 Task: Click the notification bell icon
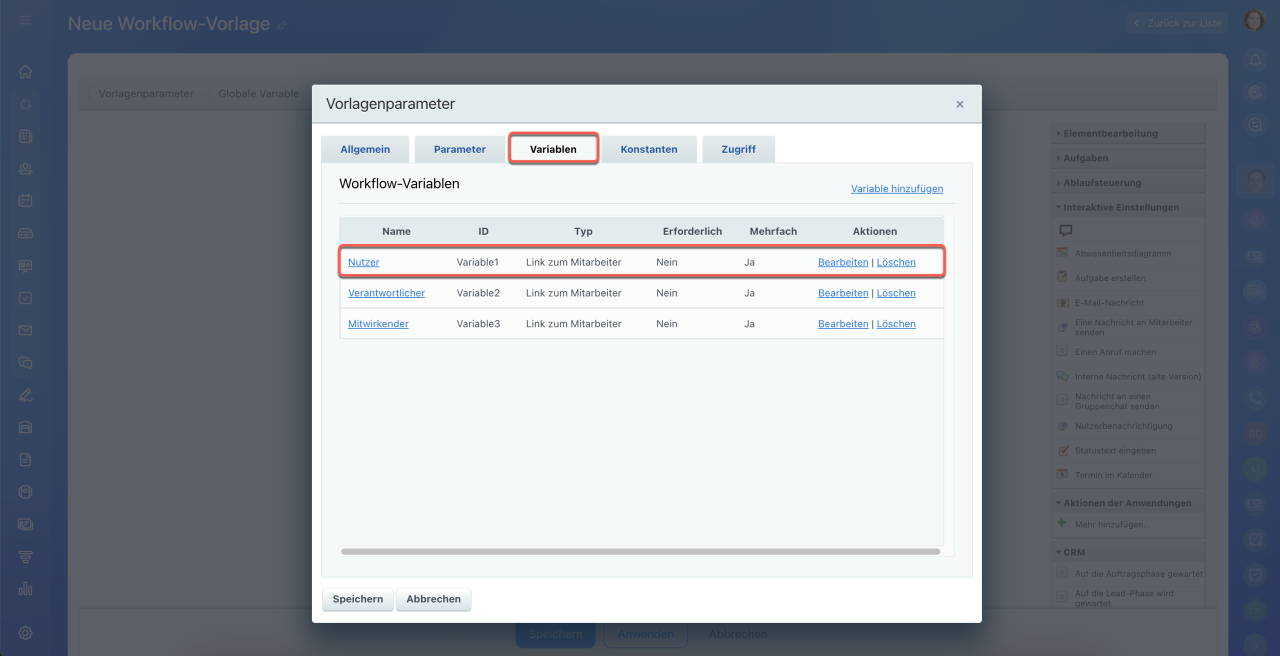[1255, 61]
